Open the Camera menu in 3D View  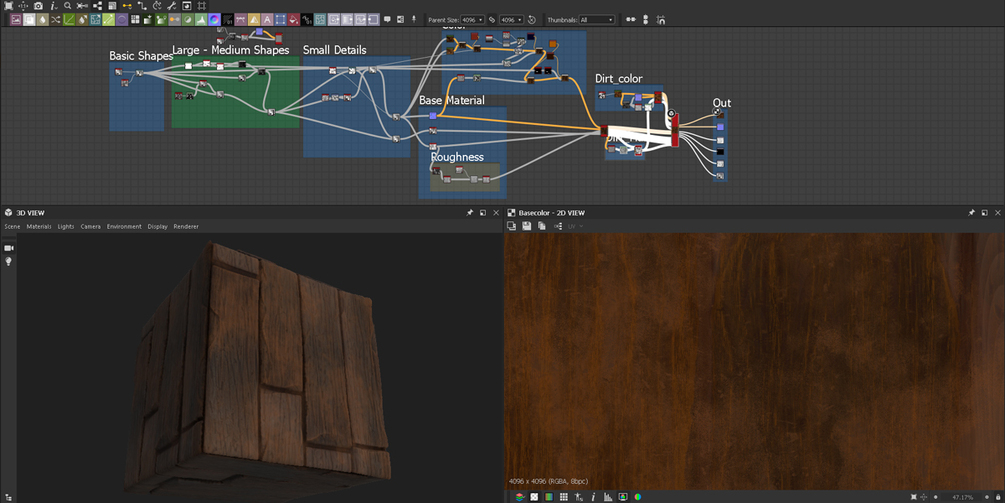(90, 226)
